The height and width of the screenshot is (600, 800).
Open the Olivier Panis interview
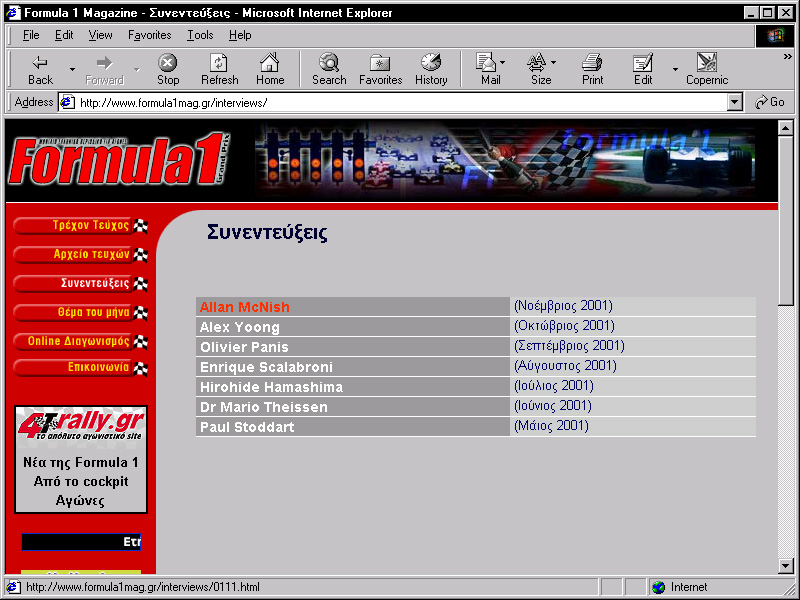click(244, 347)
